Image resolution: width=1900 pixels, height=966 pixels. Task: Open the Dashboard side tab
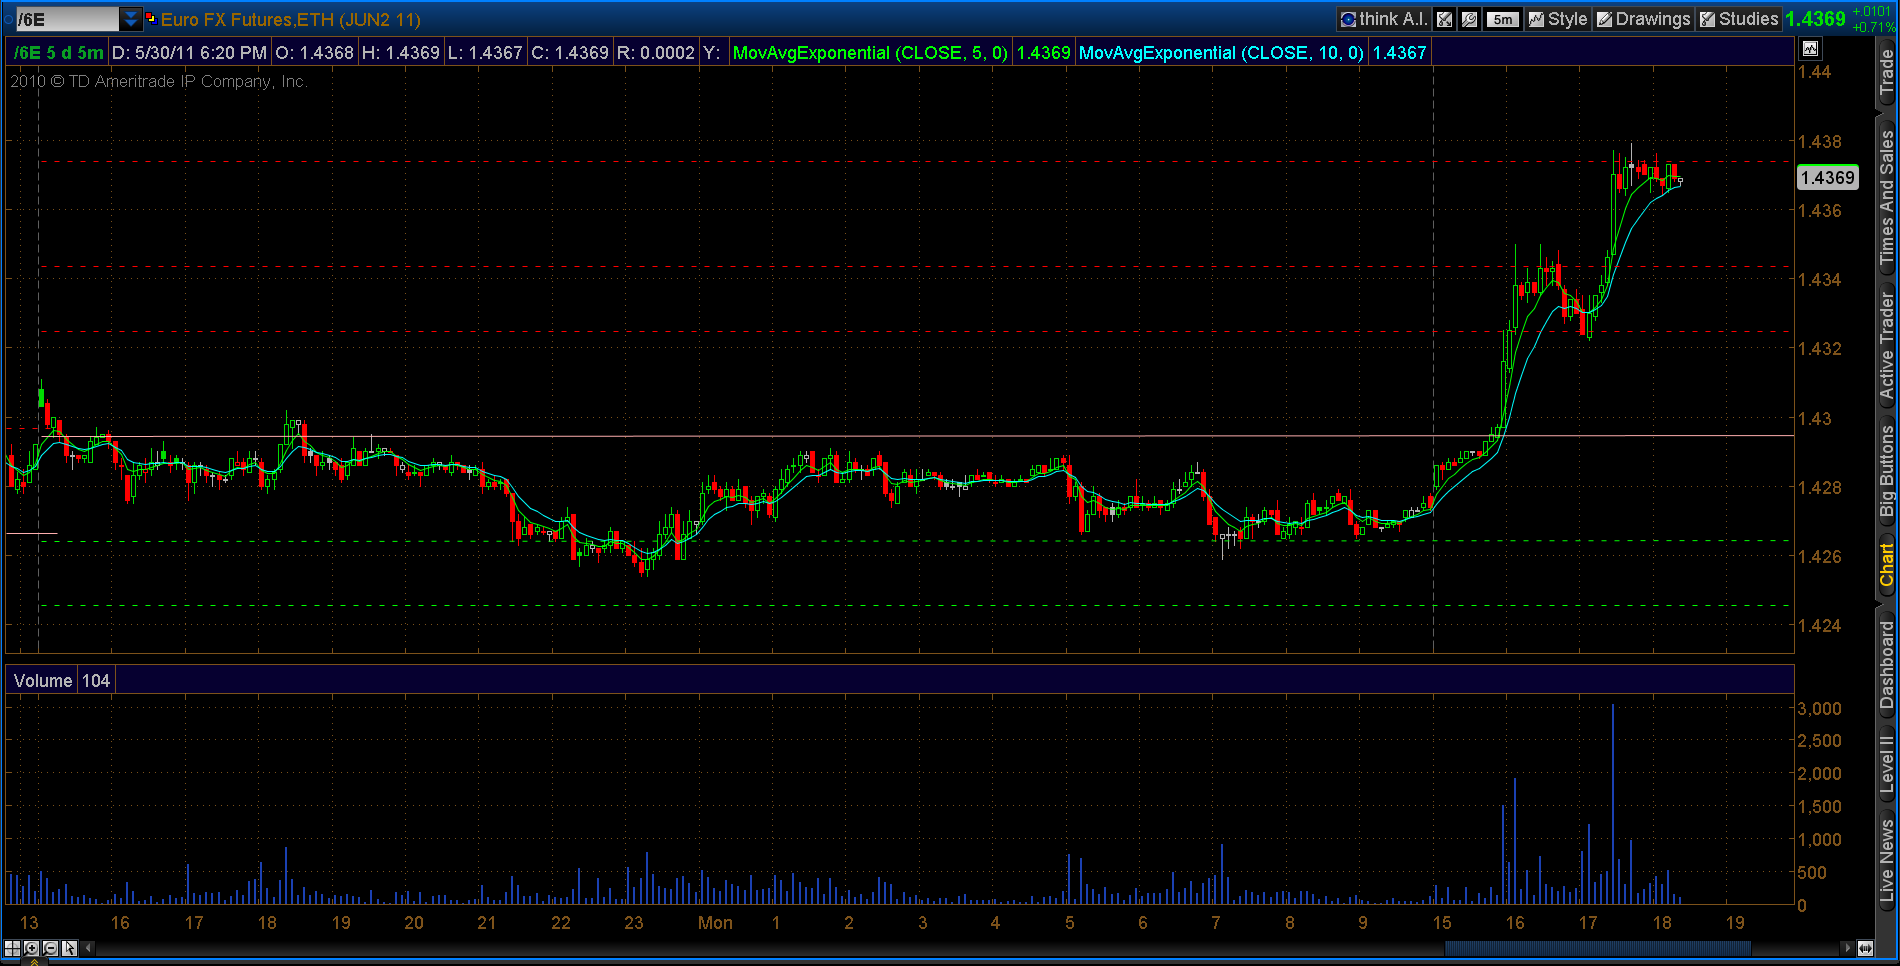pos(1887,664)
